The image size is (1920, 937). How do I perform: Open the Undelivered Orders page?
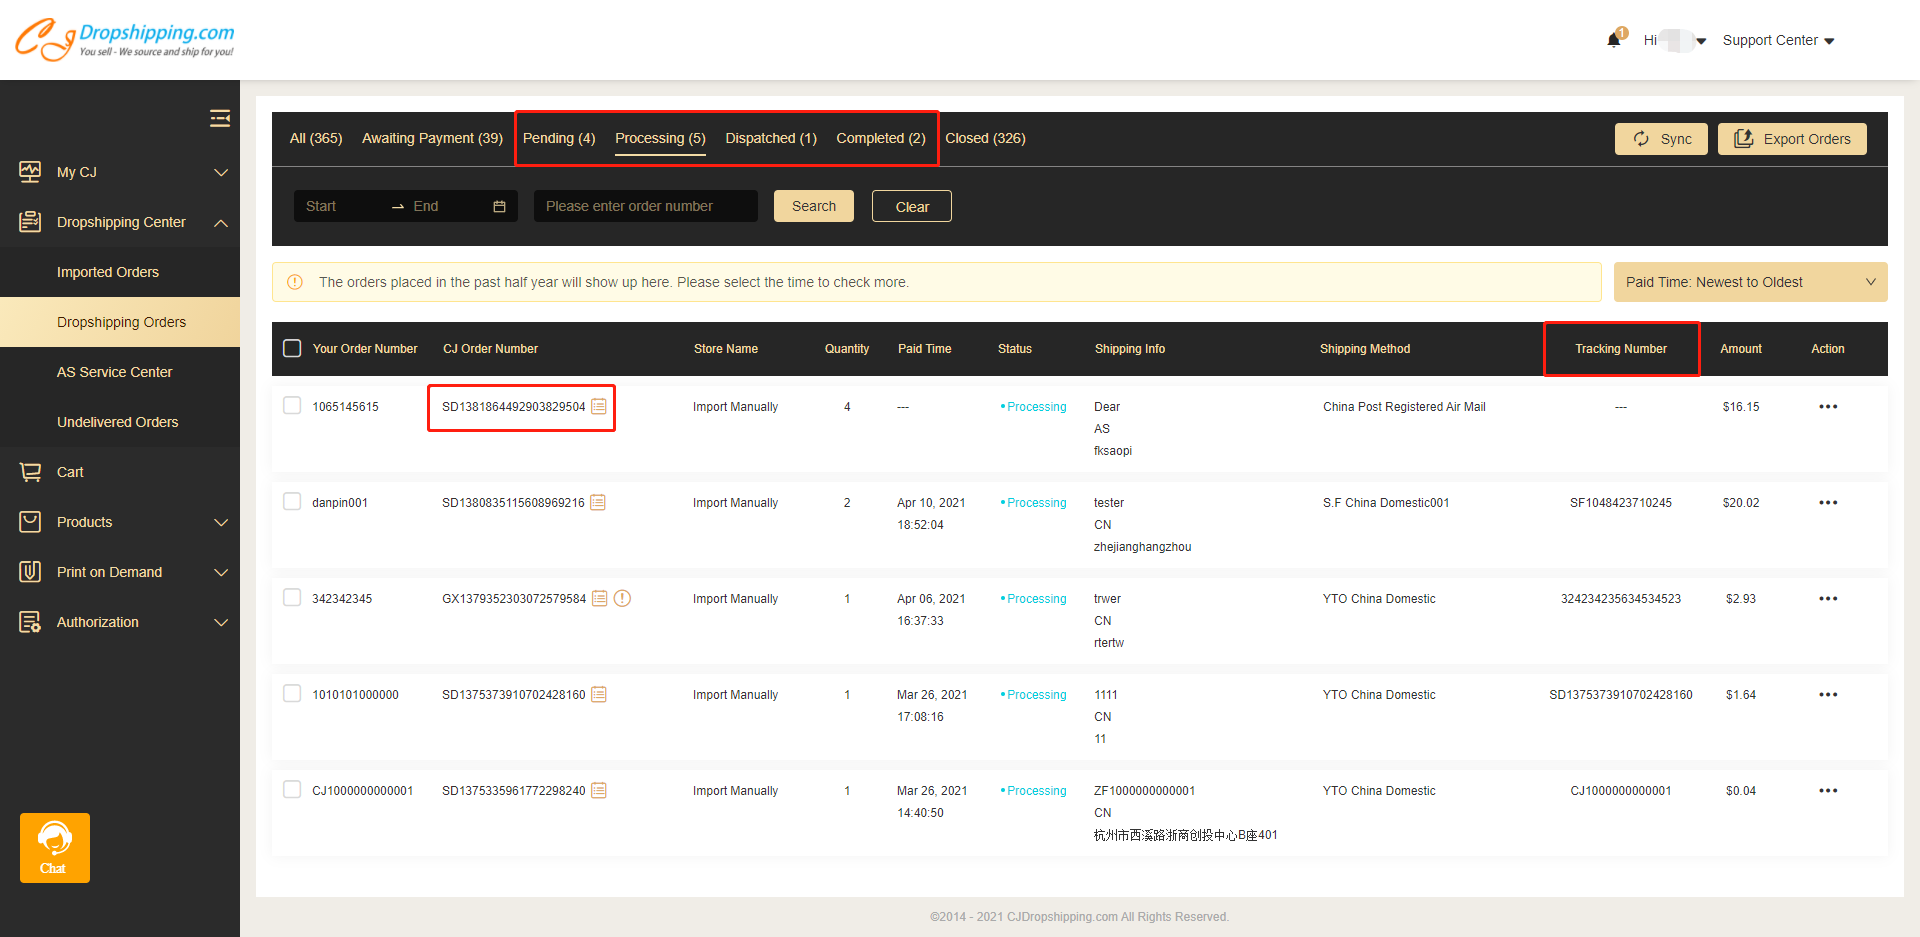(117, 421)
